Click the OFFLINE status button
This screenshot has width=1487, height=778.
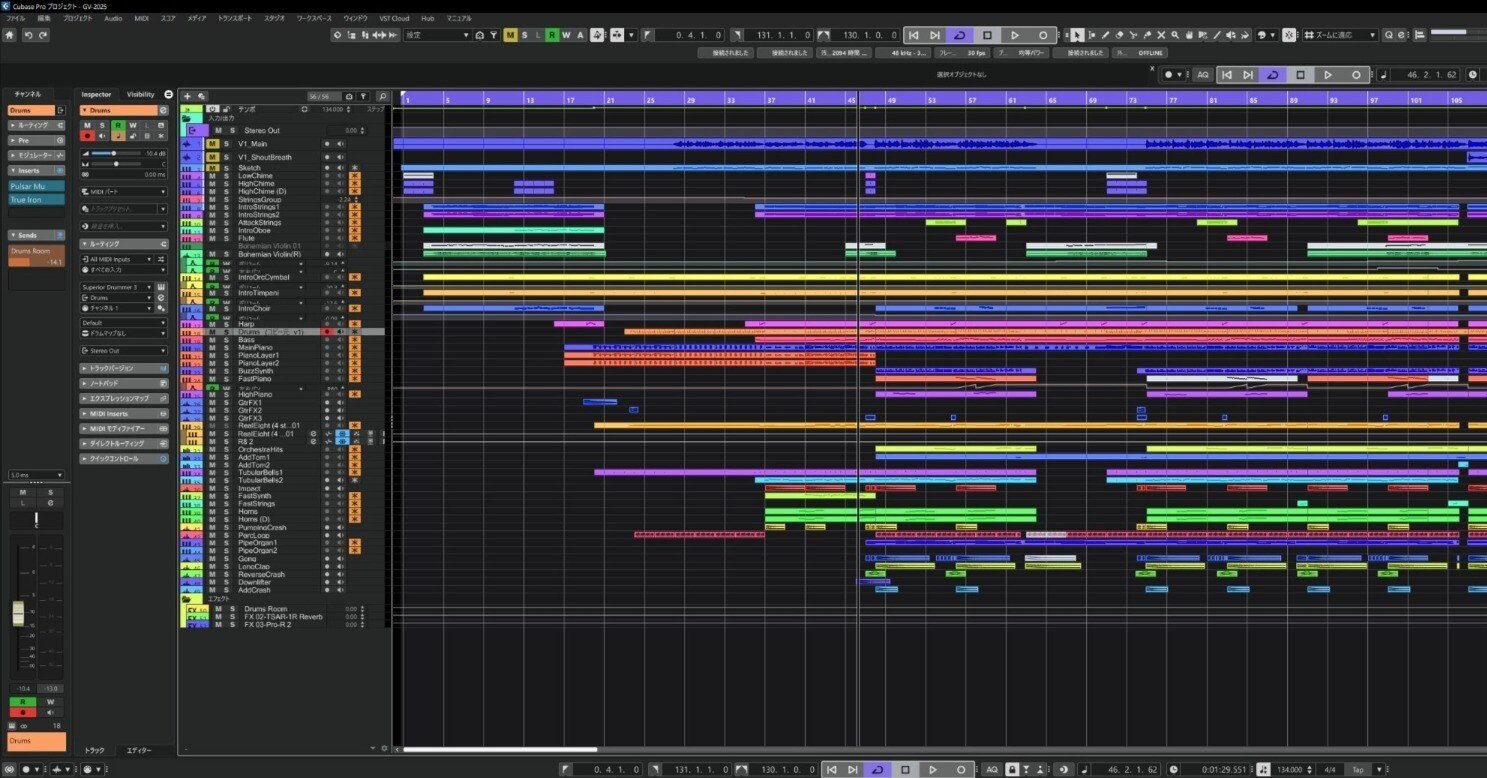point(1150,53)
